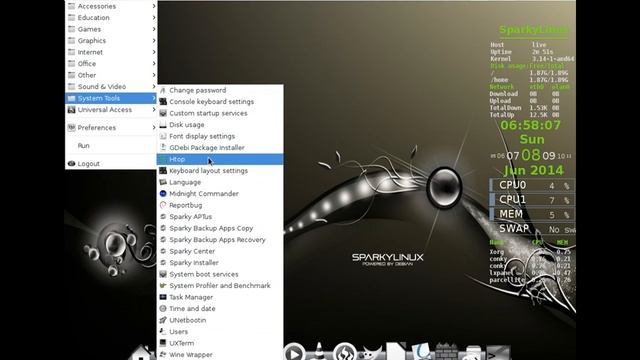The image size is (640, 360).
Task: Click the blank document dock icon
Action: click(396, 351)
